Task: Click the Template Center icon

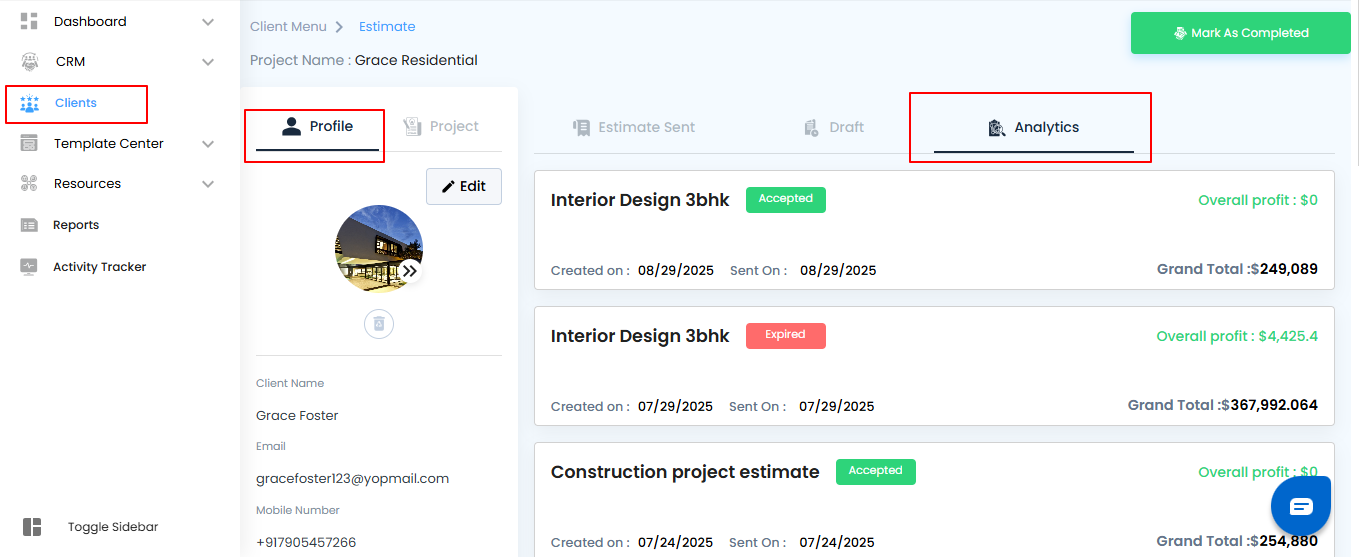Action: pyautogui.click(x=29, y=144)
